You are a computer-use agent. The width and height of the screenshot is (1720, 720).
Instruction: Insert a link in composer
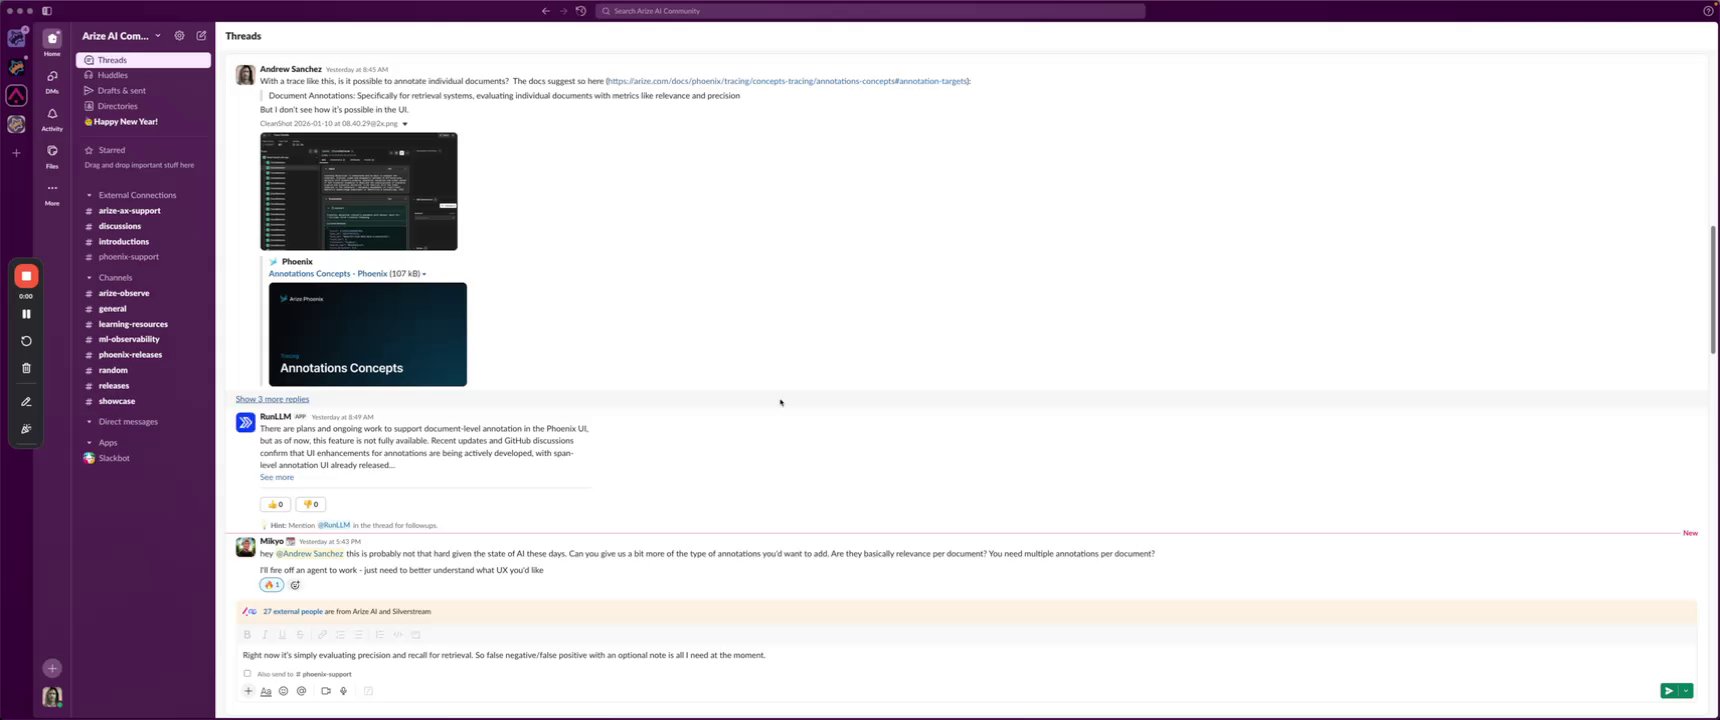tap(322, 635)
